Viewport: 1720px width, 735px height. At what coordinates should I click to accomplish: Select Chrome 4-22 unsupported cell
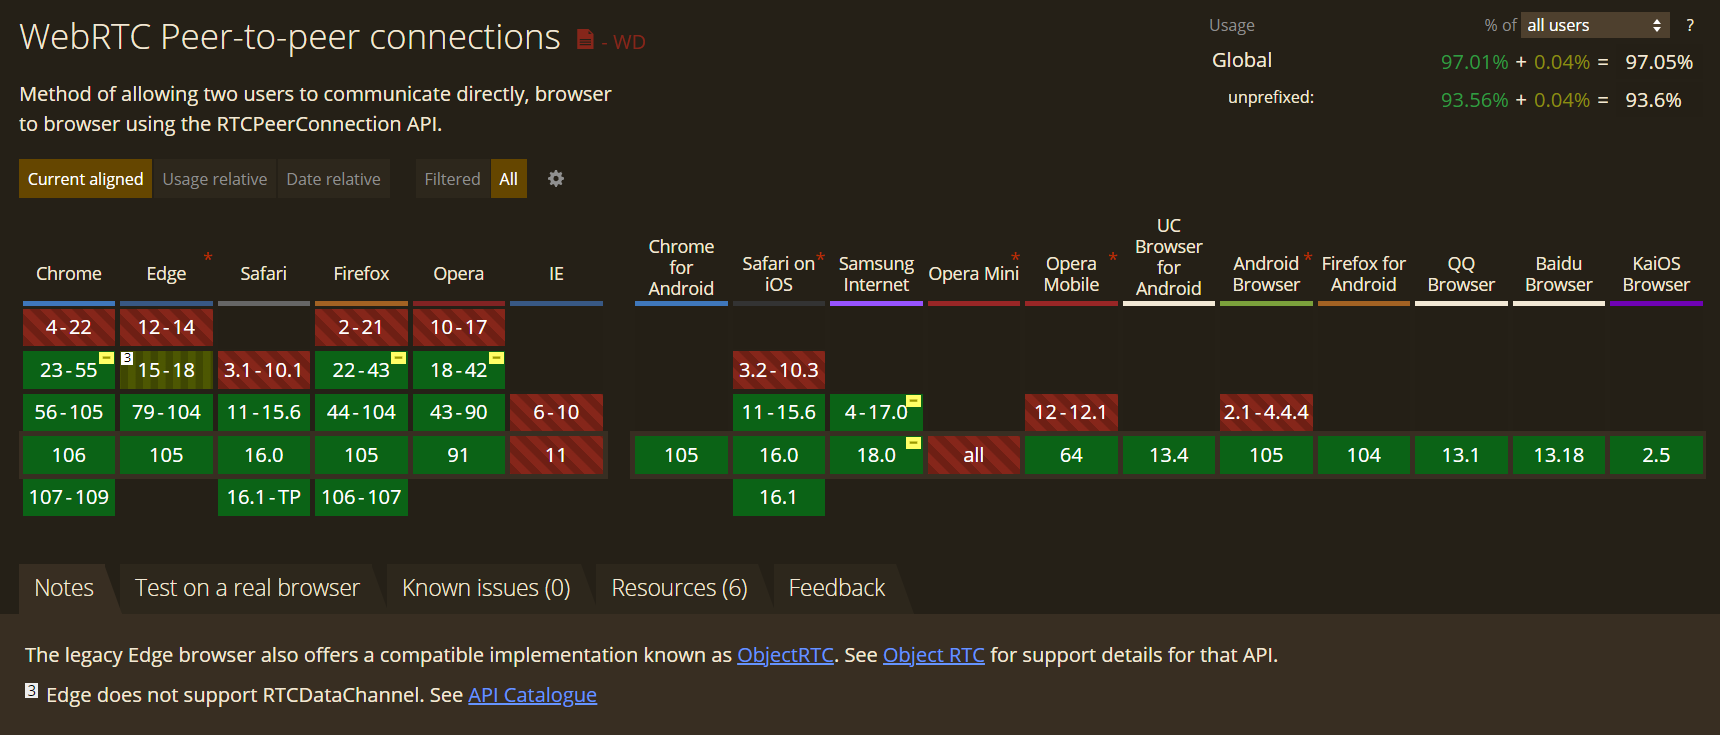[69, 327]
